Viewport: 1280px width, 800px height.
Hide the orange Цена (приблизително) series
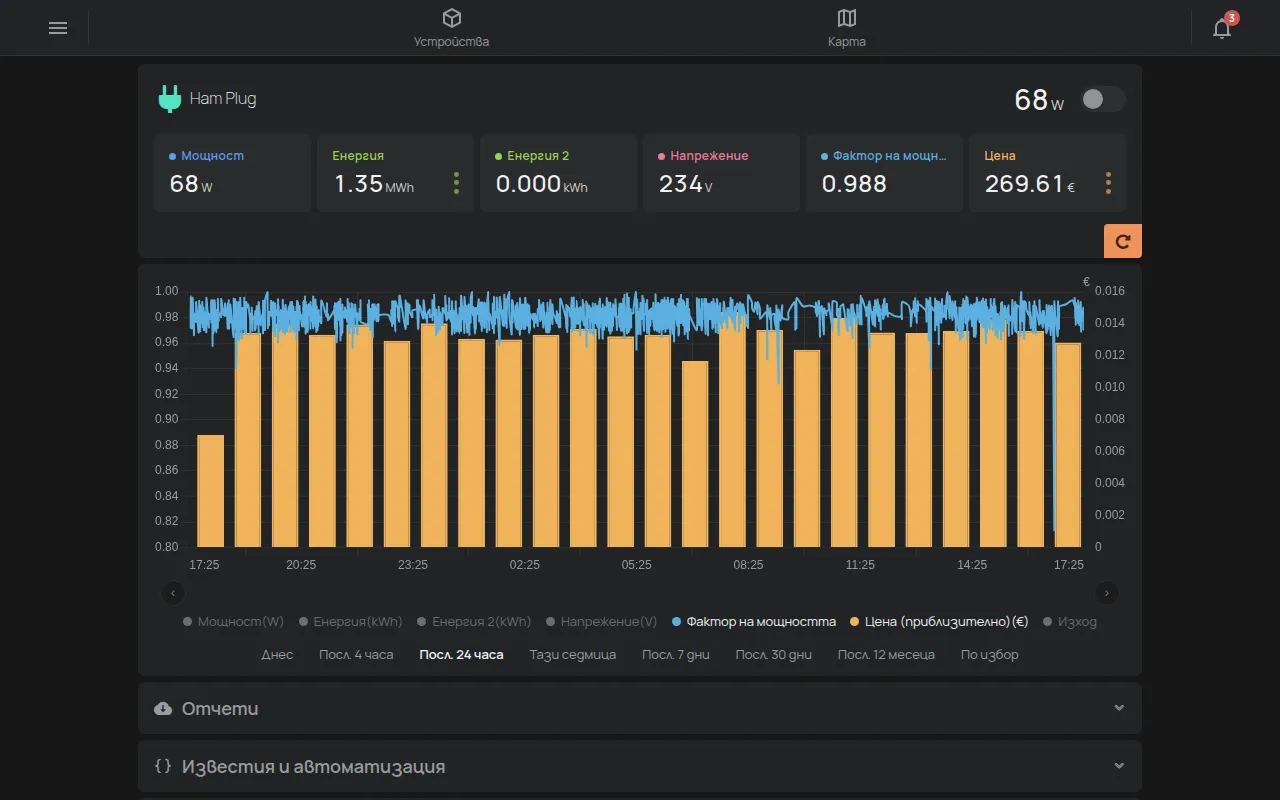coord(939,621)
